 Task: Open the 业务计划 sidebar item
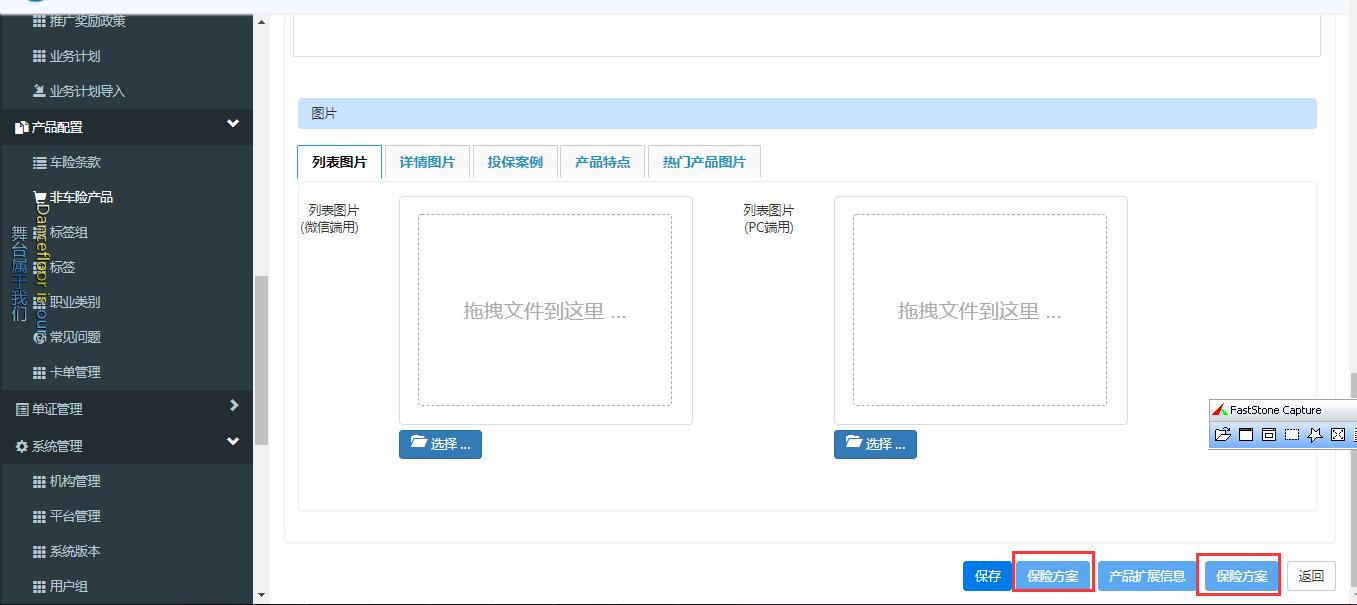(x=66, y=56)
